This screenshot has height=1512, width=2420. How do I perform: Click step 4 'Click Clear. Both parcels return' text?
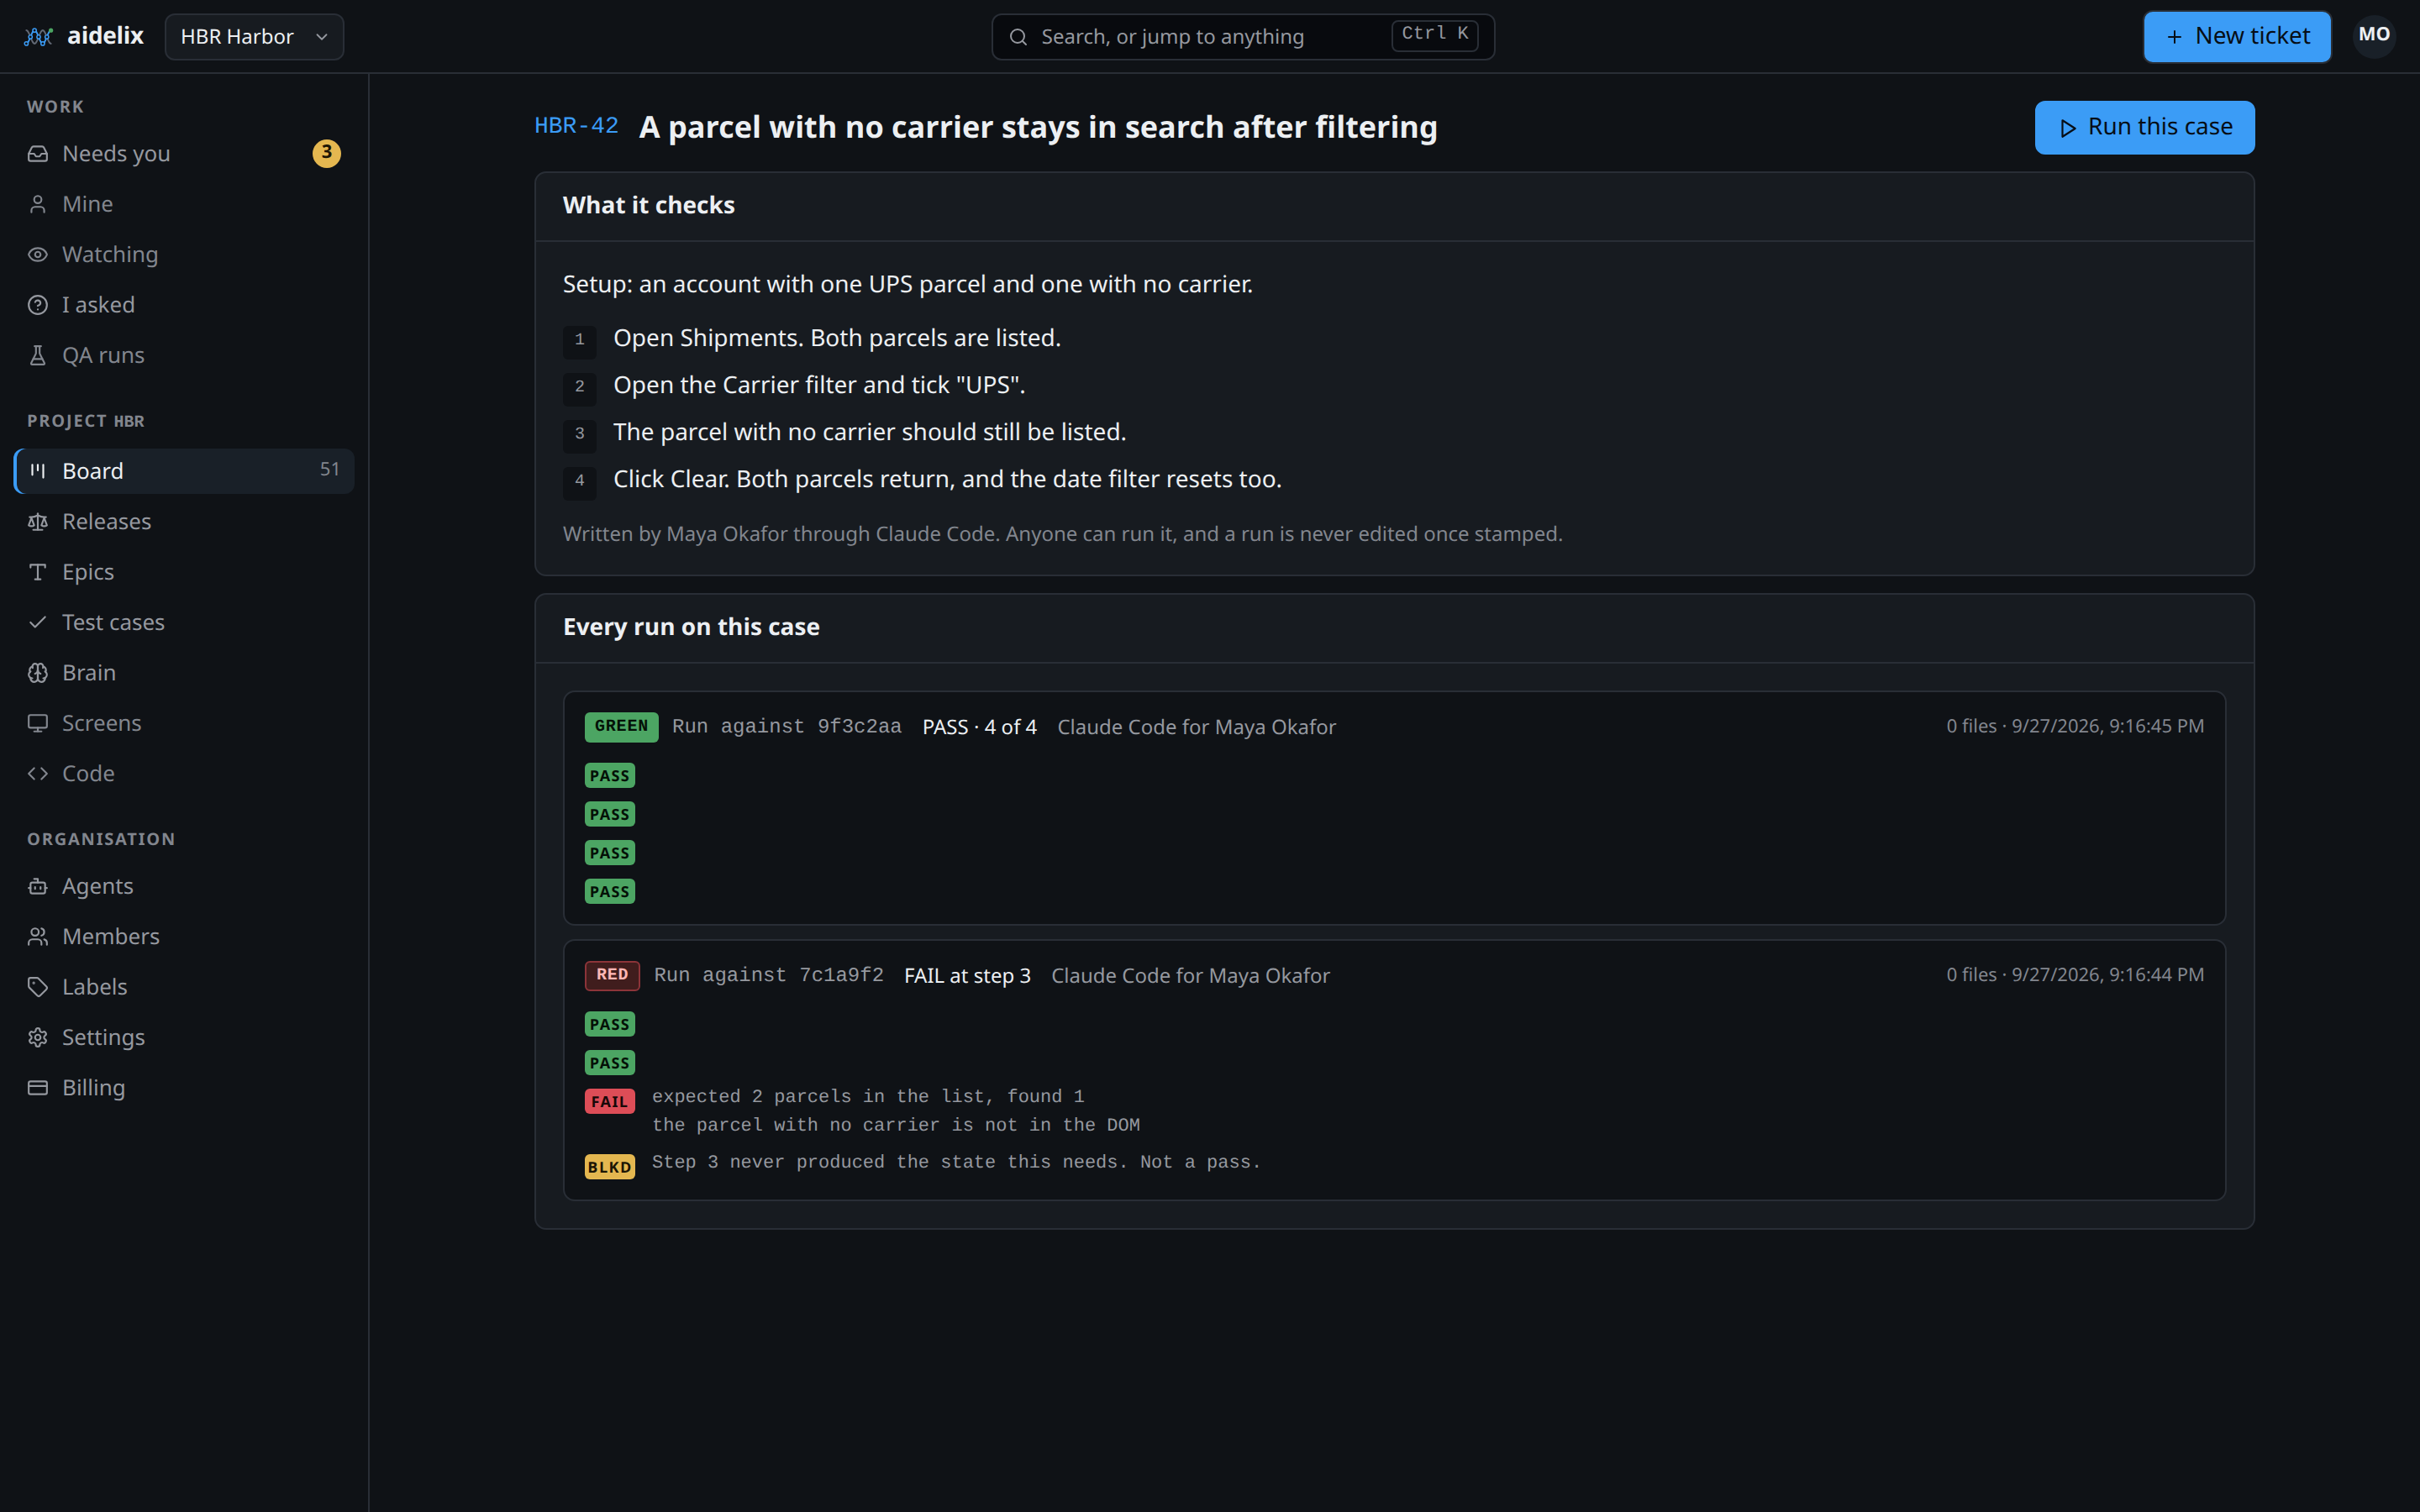pos(947,480)
